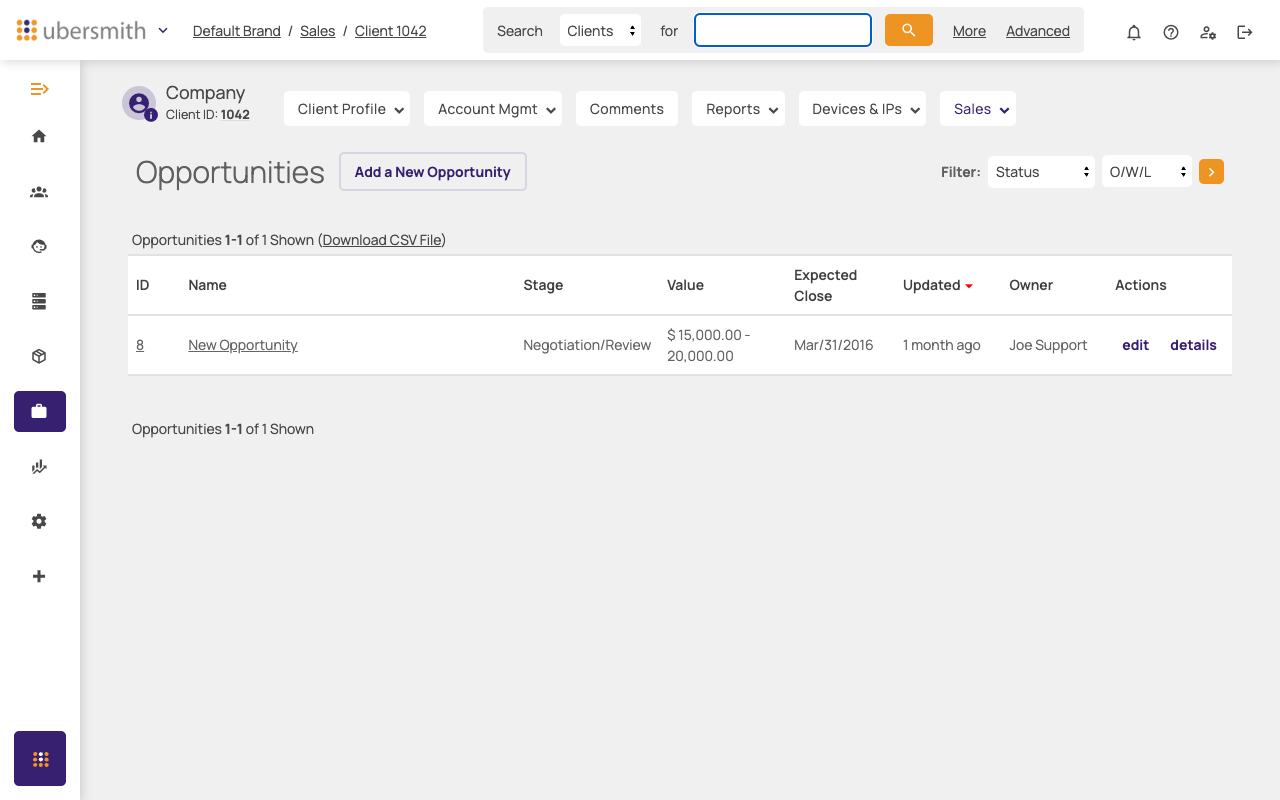Image resolution: width=1280 pixels, height=800 pixels.
Task: Expand the Client Profile menu
Action: click(348, 109)
